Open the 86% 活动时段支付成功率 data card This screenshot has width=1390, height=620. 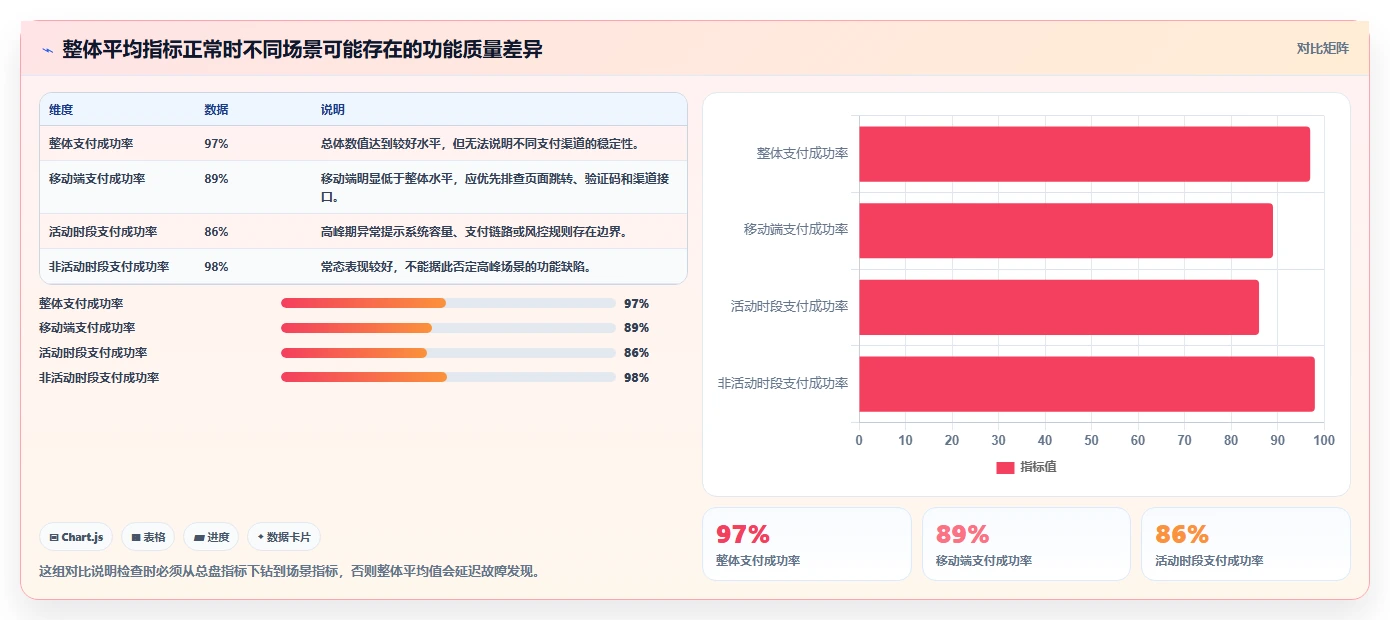(1245, 544)
